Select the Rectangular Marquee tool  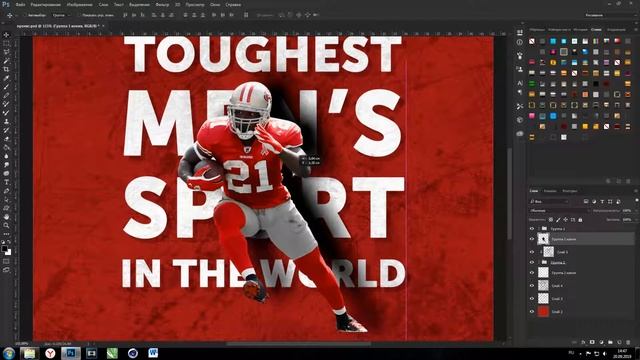tap(6, 44)
